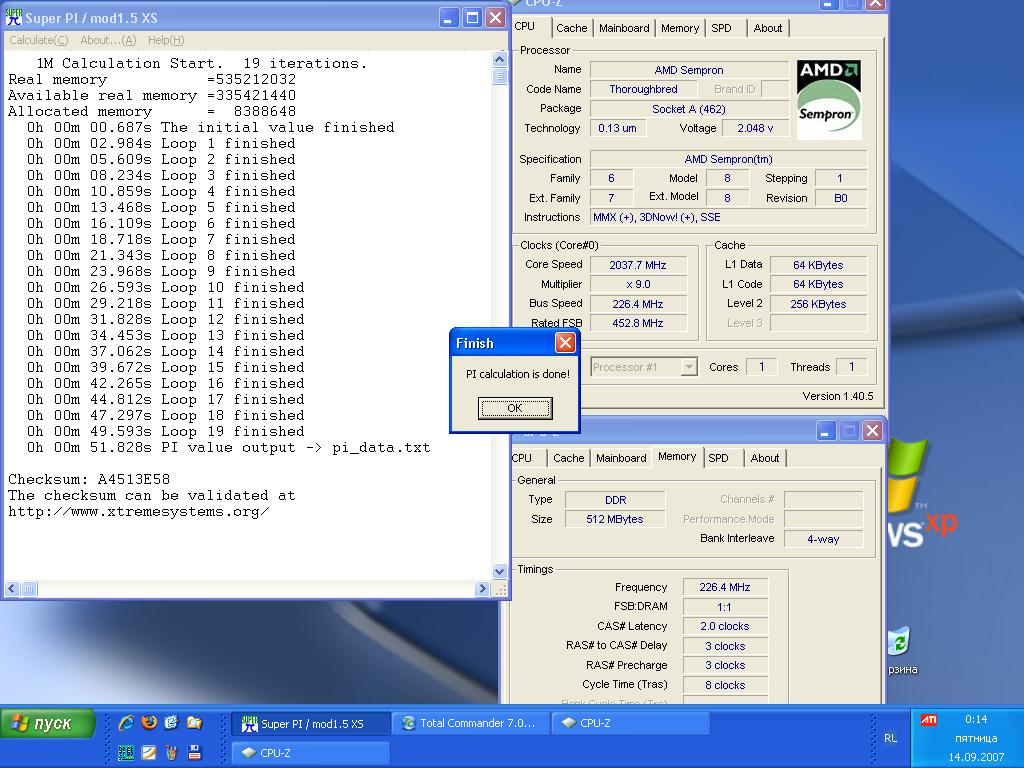Open the About menu in Super PI
The width and height of the screenshot is (1024, 768).
(108, 40)
